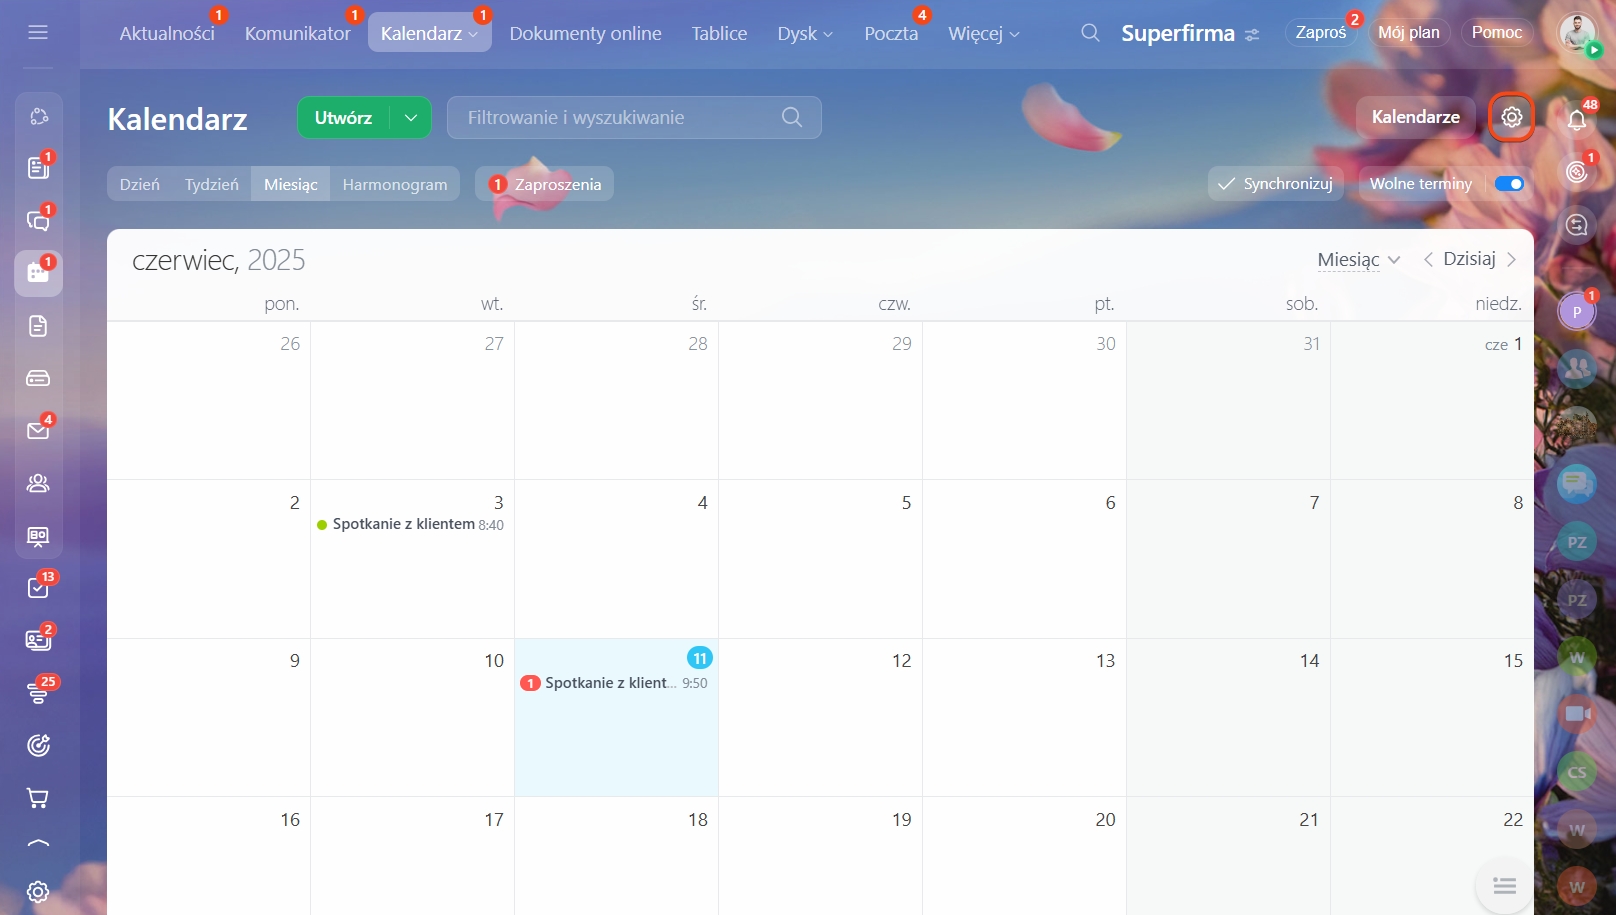Click the Synchronizuj check button
The width and height of the screenshot is (1616, 915).
click(x=1275, y=184)
